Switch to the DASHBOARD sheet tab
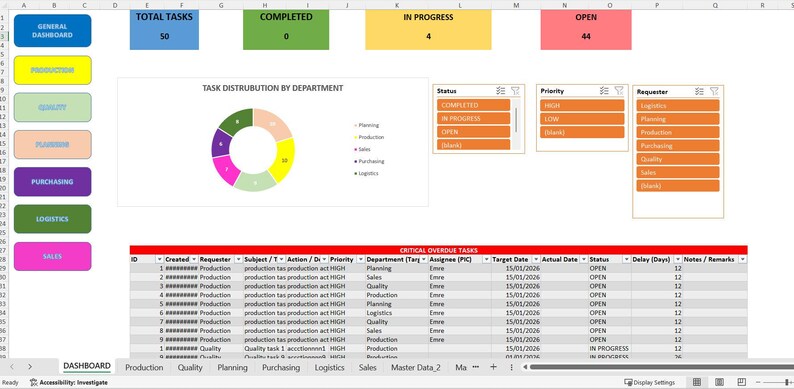 pyautogui.click(x=87, y=366)
